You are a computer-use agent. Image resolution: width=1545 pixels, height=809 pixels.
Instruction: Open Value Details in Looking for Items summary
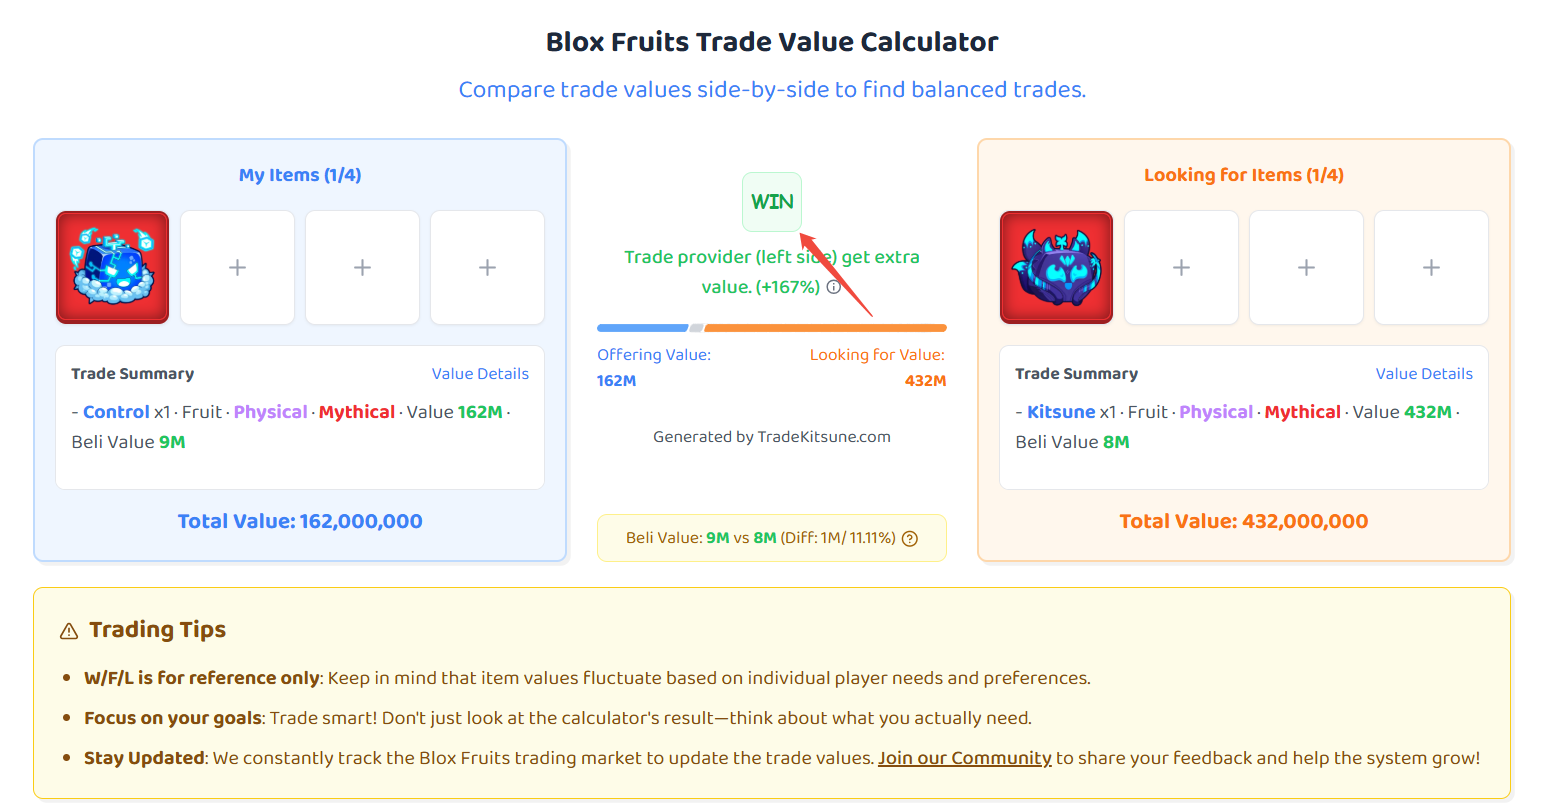1424,374
